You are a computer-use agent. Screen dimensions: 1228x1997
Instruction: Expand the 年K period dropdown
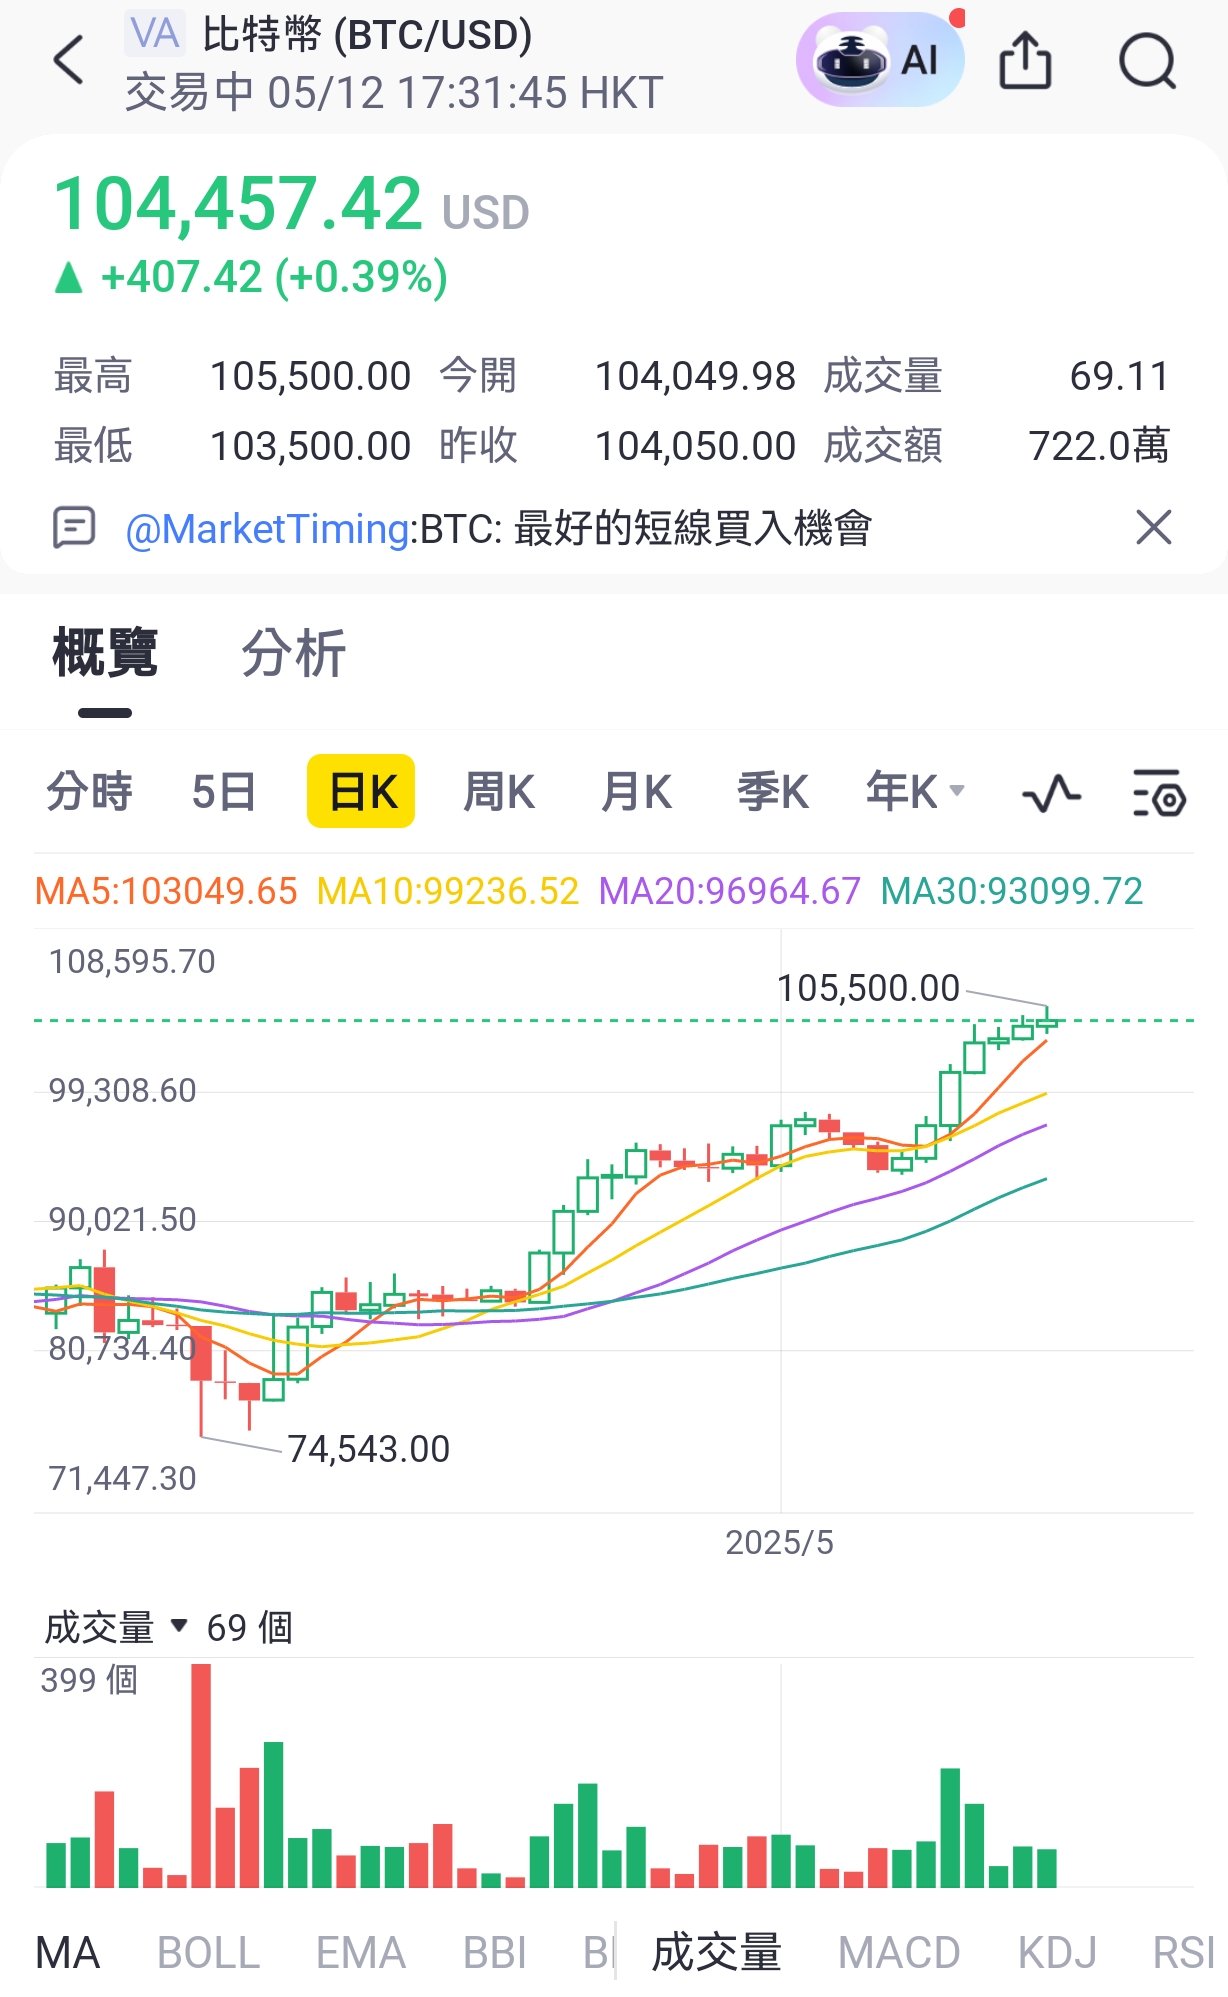pos(915,792)
